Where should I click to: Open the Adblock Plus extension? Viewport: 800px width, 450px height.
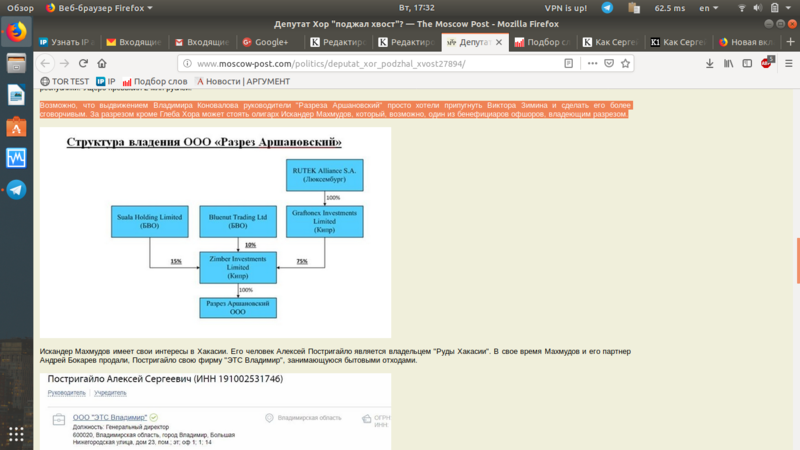(x=766, y=63)
